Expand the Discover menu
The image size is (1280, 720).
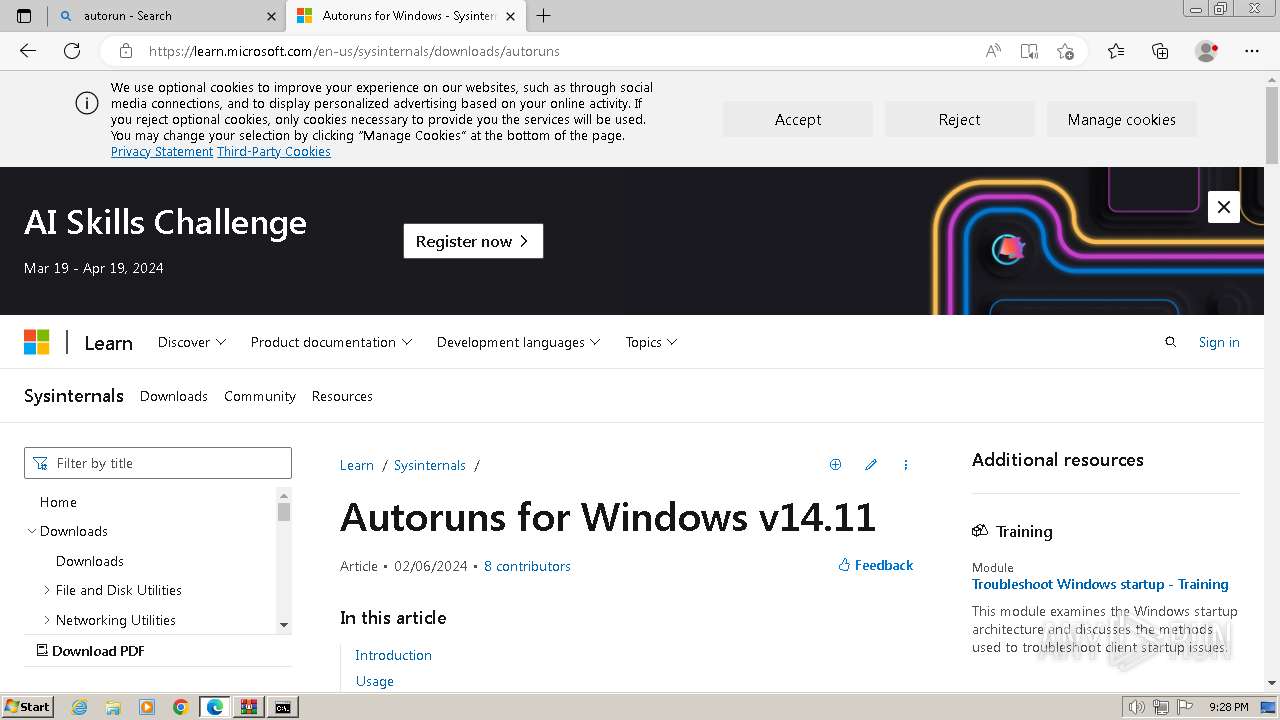192,342
